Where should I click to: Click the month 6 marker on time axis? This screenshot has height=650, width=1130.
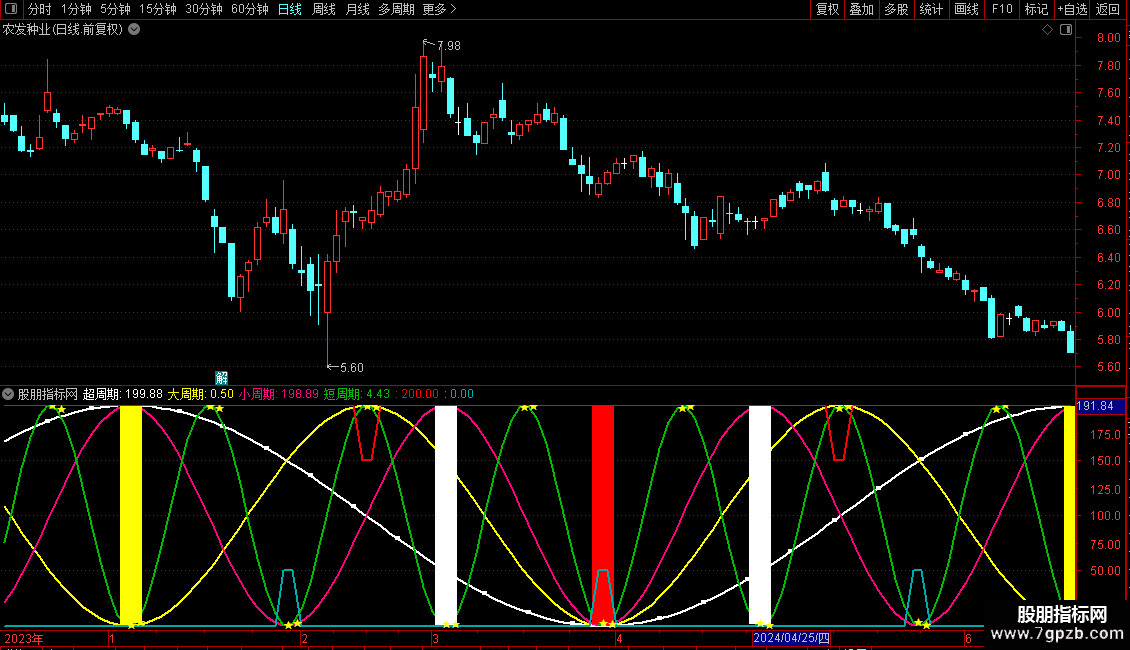pos(968,638)
